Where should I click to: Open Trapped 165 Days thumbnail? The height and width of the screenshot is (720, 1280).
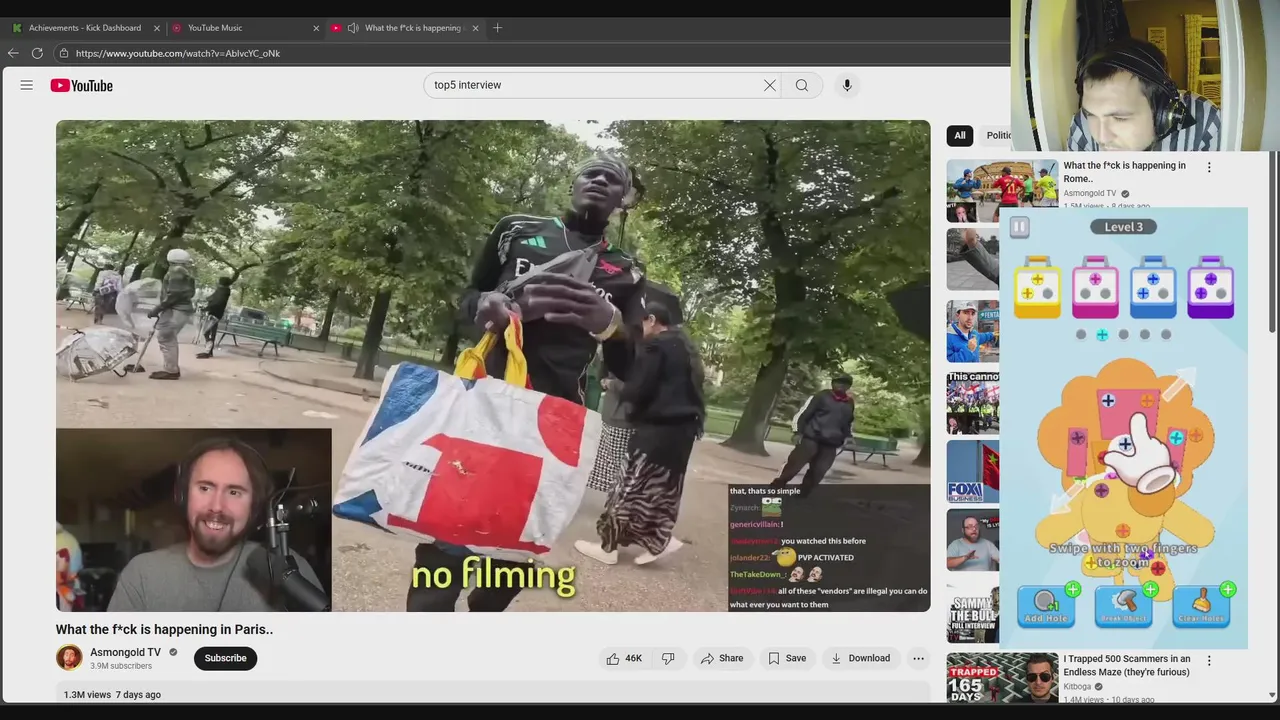coord(1002,679)
